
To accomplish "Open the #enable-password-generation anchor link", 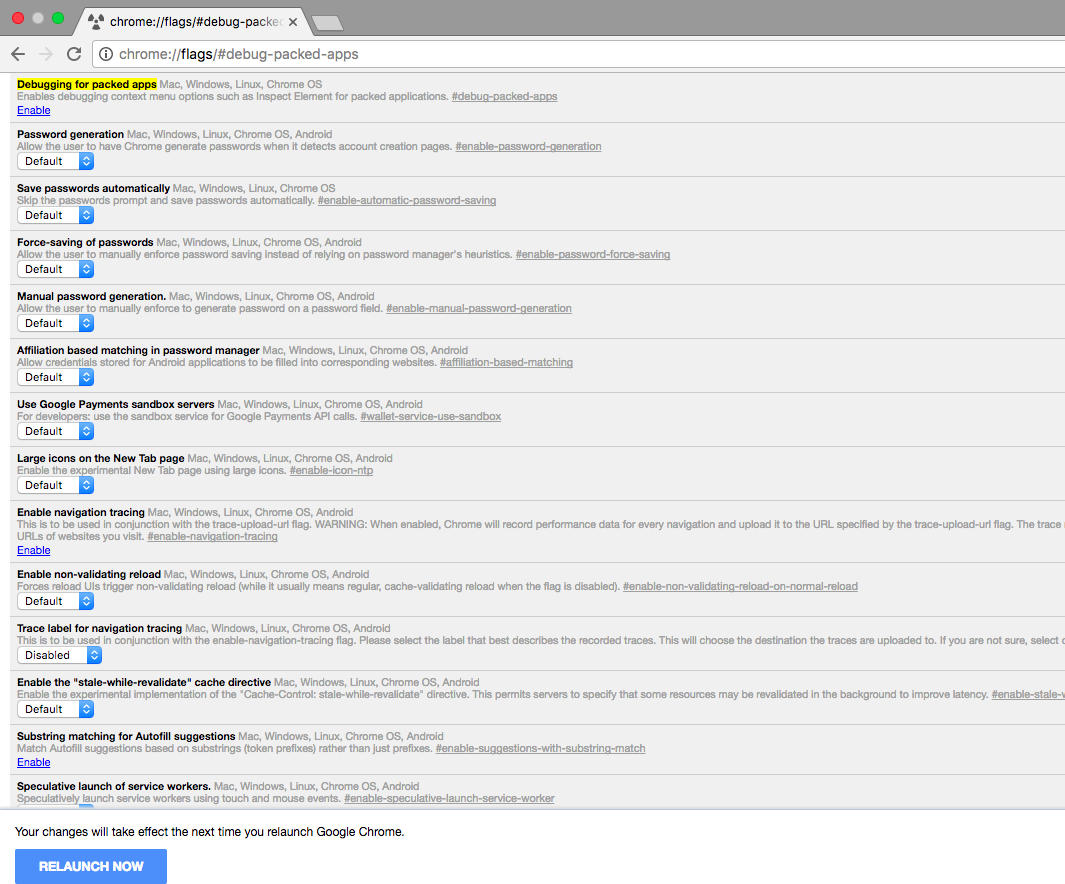I will (528, 146).
